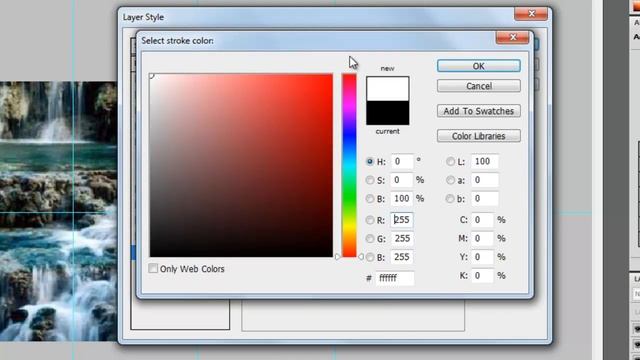Select the RGB blue B radio button

pos(370,257)
